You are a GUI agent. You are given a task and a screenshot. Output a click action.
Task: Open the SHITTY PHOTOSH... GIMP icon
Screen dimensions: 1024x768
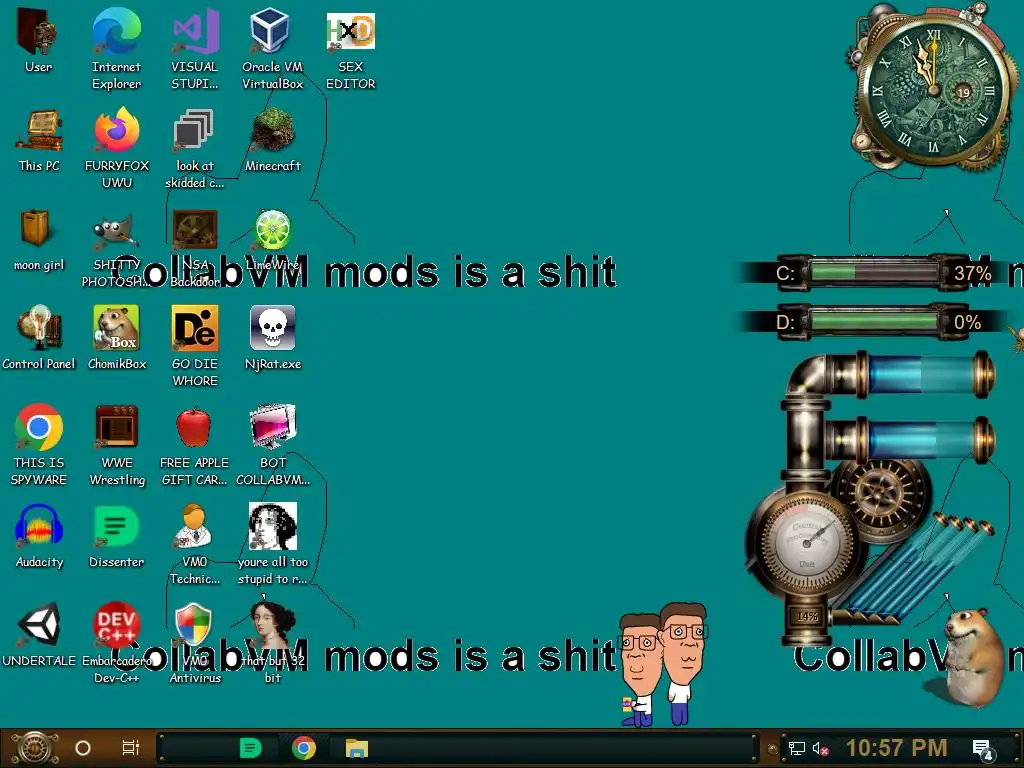point(117,248)
